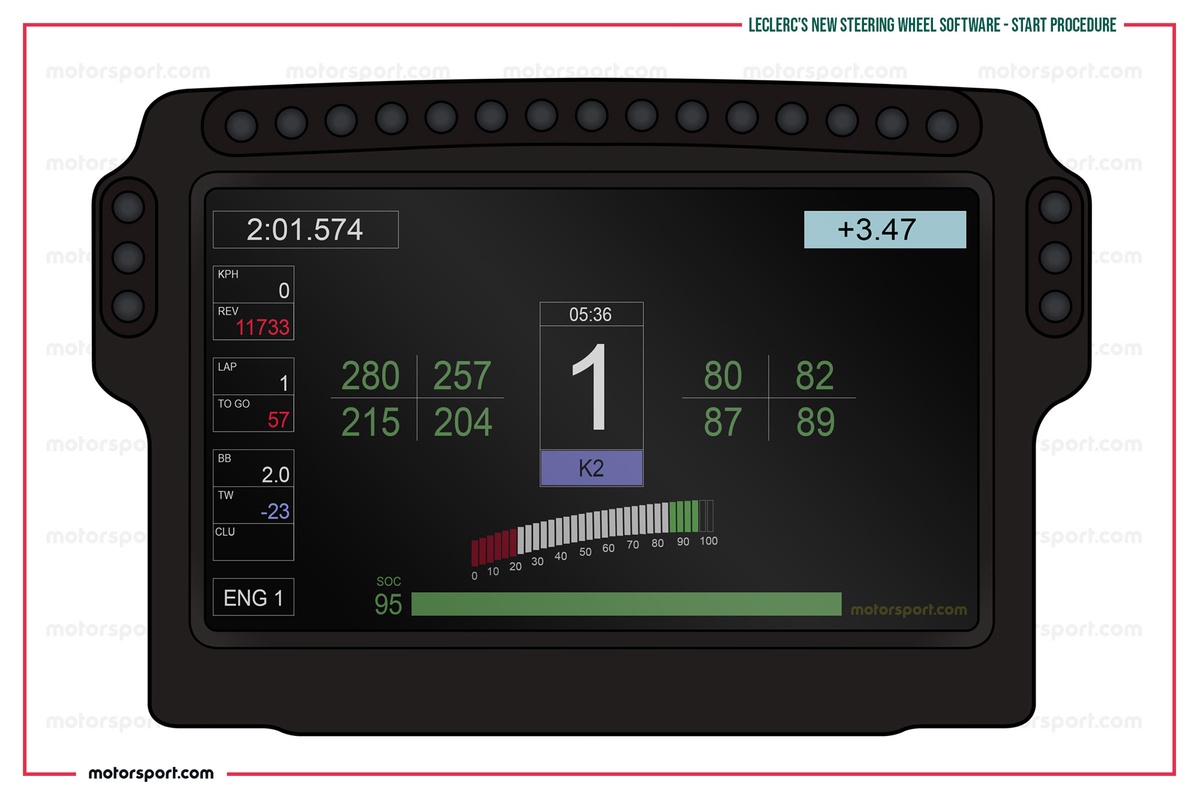1200x800 pixels.
Task: Click the 50 label on gauge scale
Action: coord(585,551)
